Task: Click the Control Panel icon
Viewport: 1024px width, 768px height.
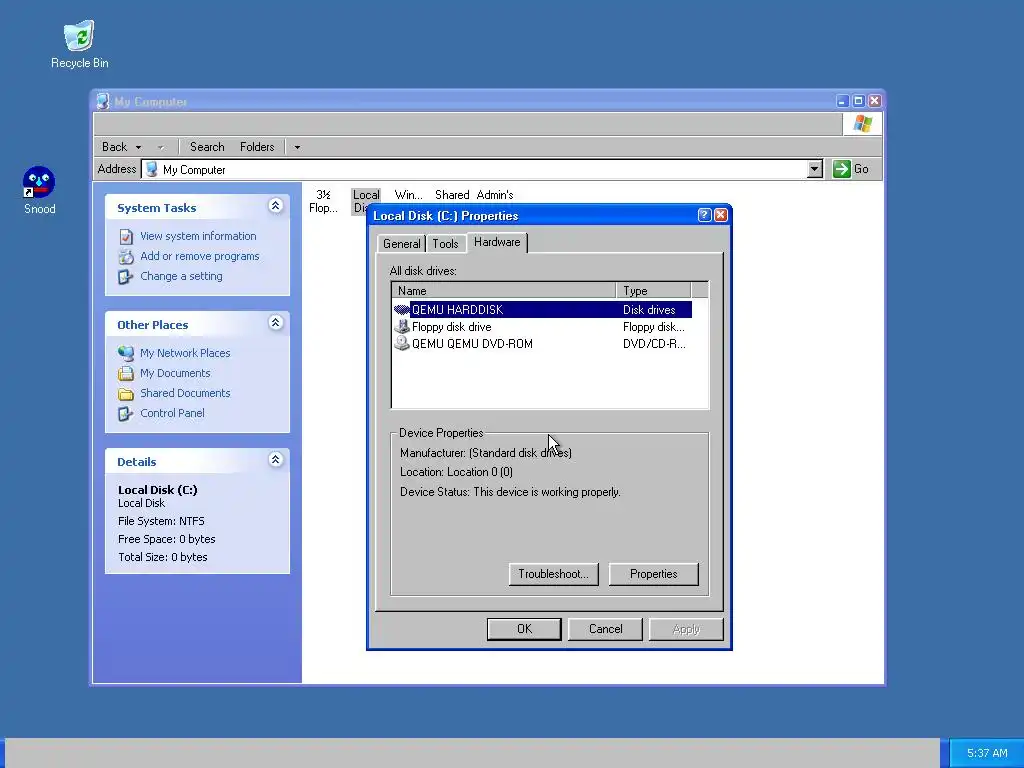Action: coord(125,413)
